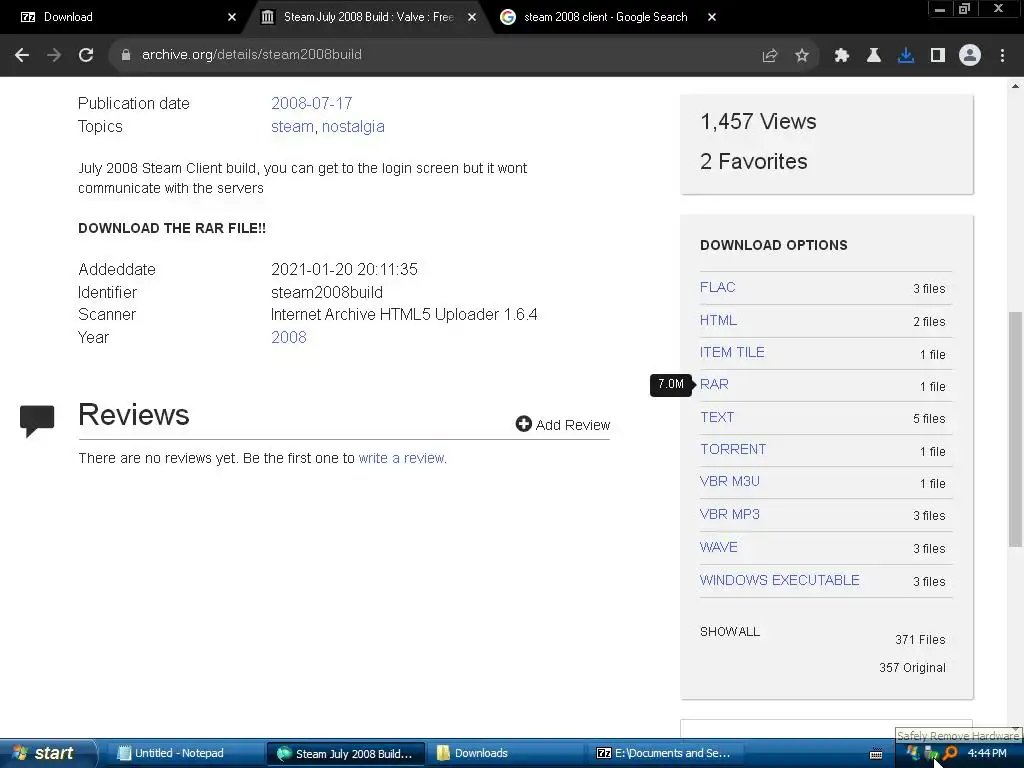This screenshot has width=1024, height=768.
Task: Toggle the side panel icon
Action: (x=938, y=56)
